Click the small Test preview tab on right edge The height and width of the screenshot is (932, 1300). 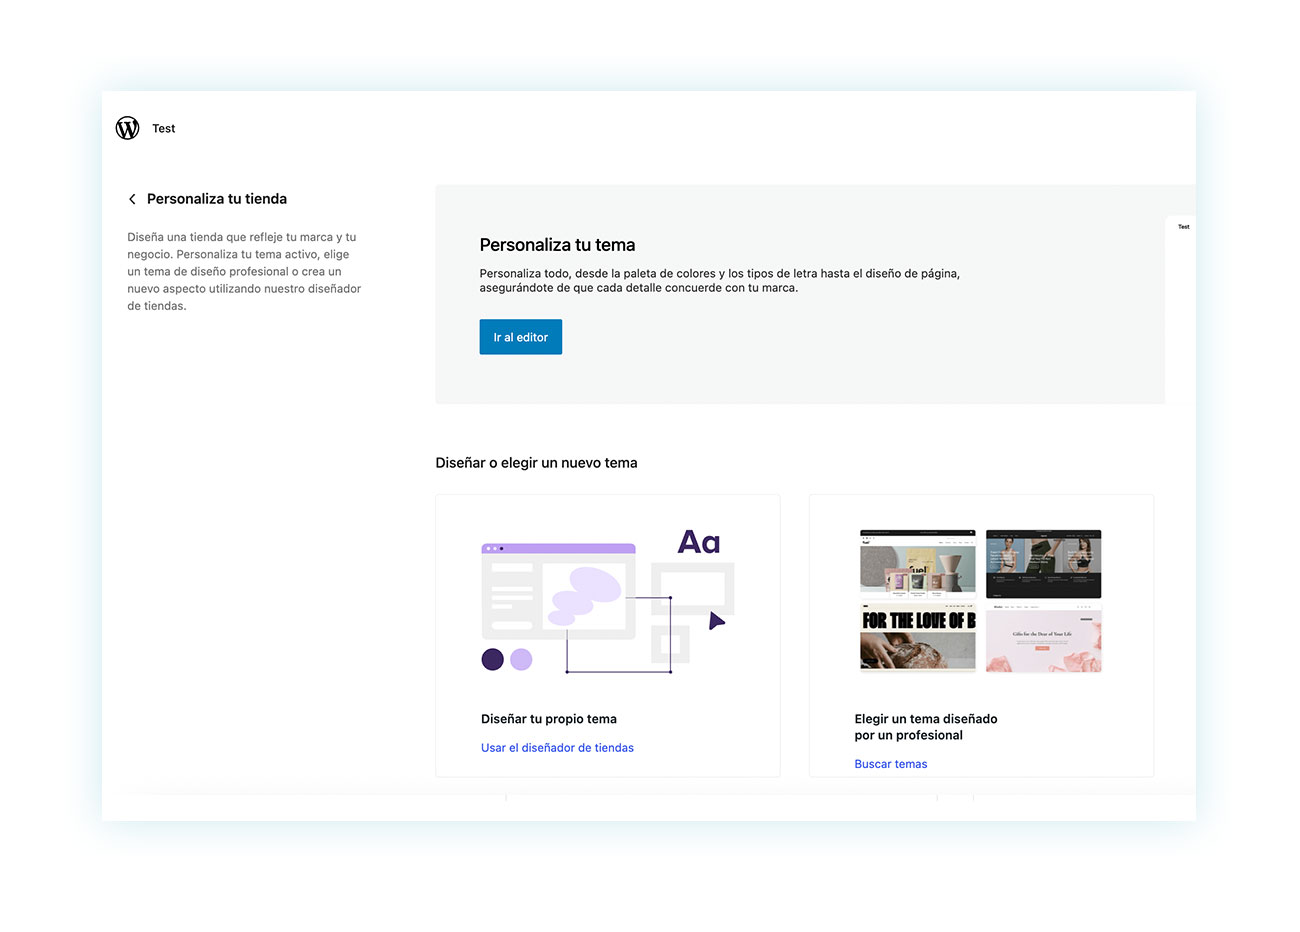coord(1183,227)
